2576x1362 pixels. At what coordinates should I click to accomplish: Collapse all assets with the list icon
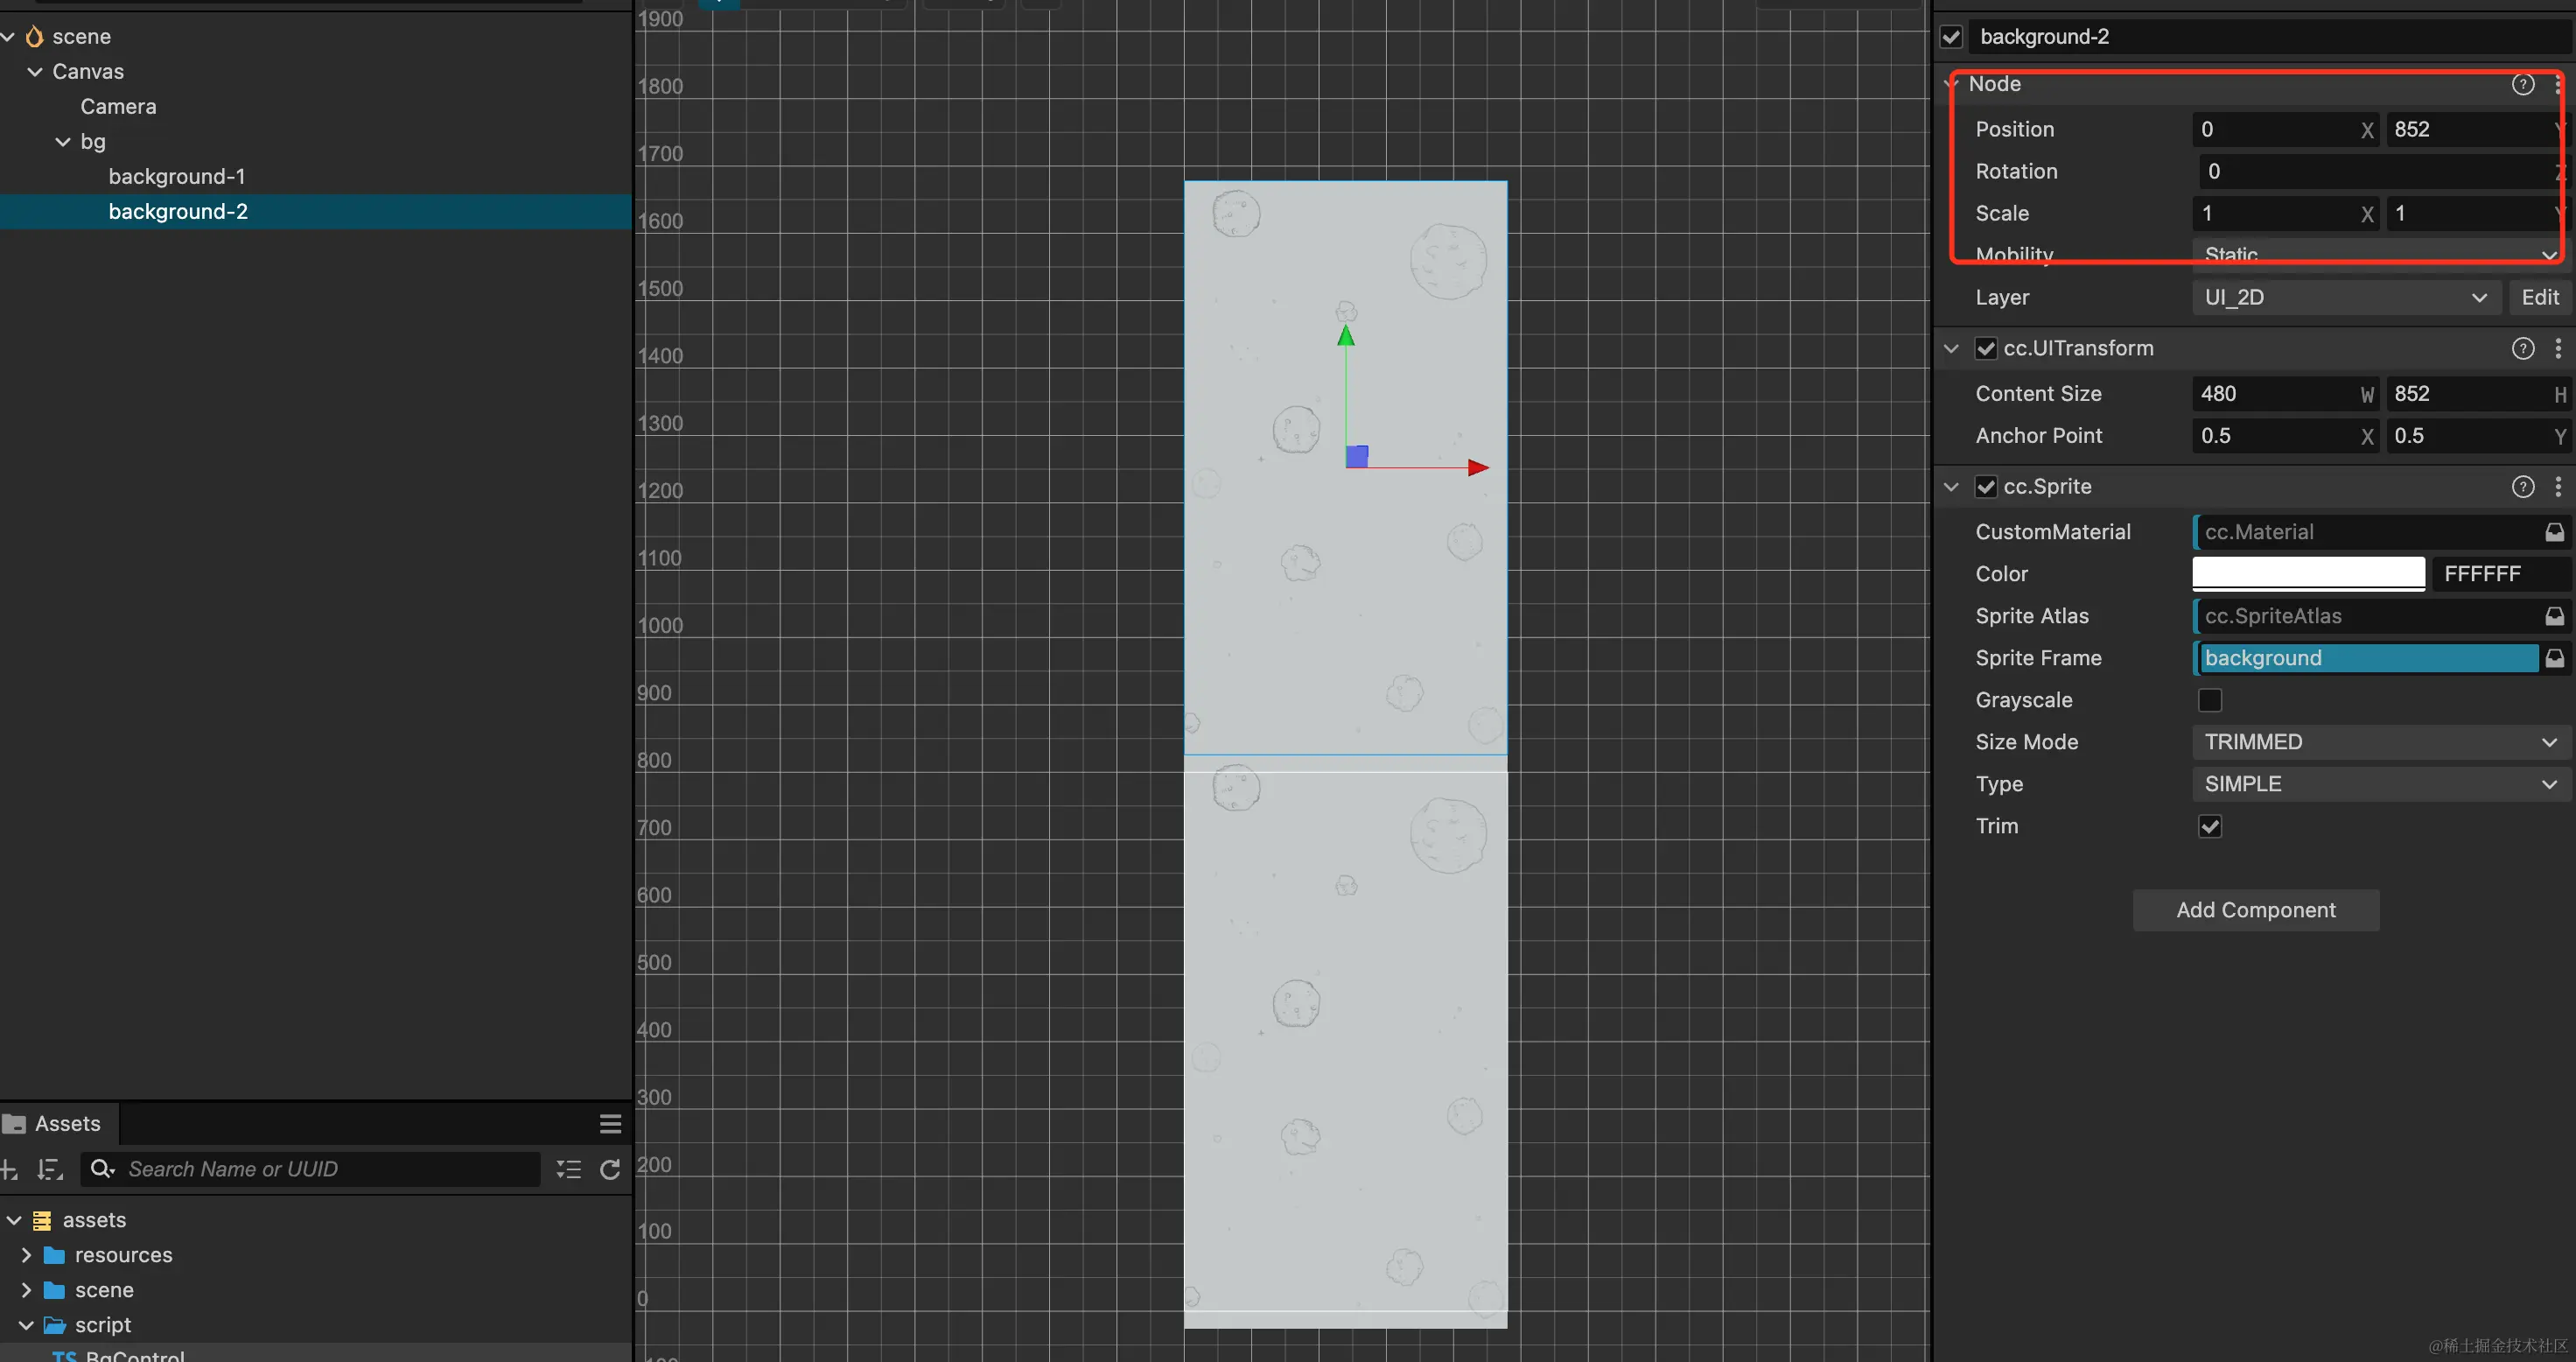569,1169
